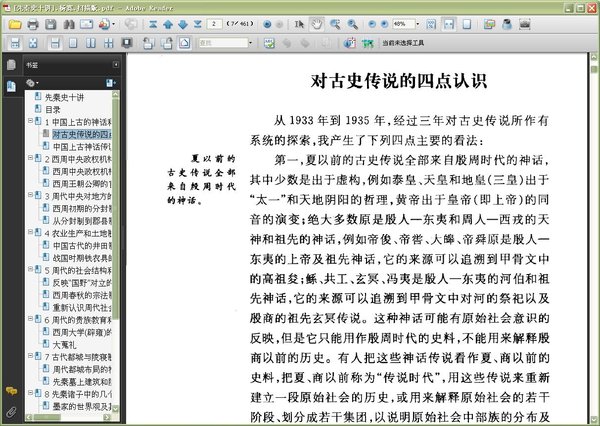Toggle the Bookmarks panel sidebar icon

(11, 87)
